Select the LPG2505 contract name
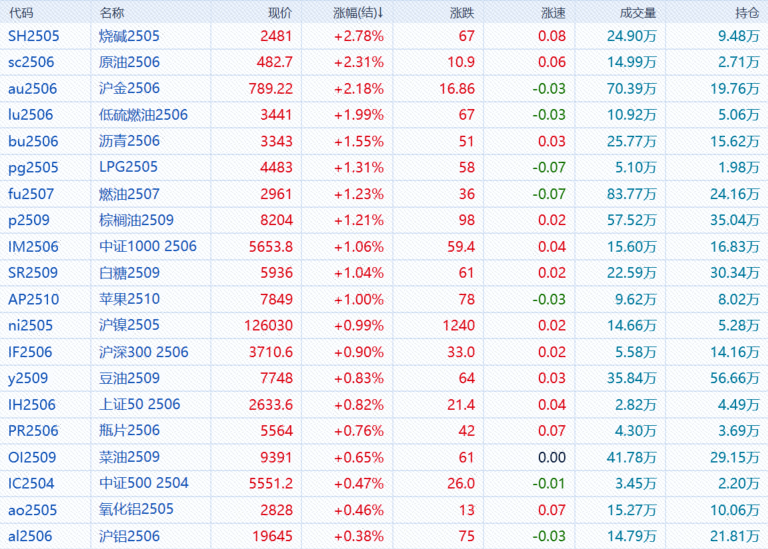Viewport: 768px width, 549px height. pos(128,167)
